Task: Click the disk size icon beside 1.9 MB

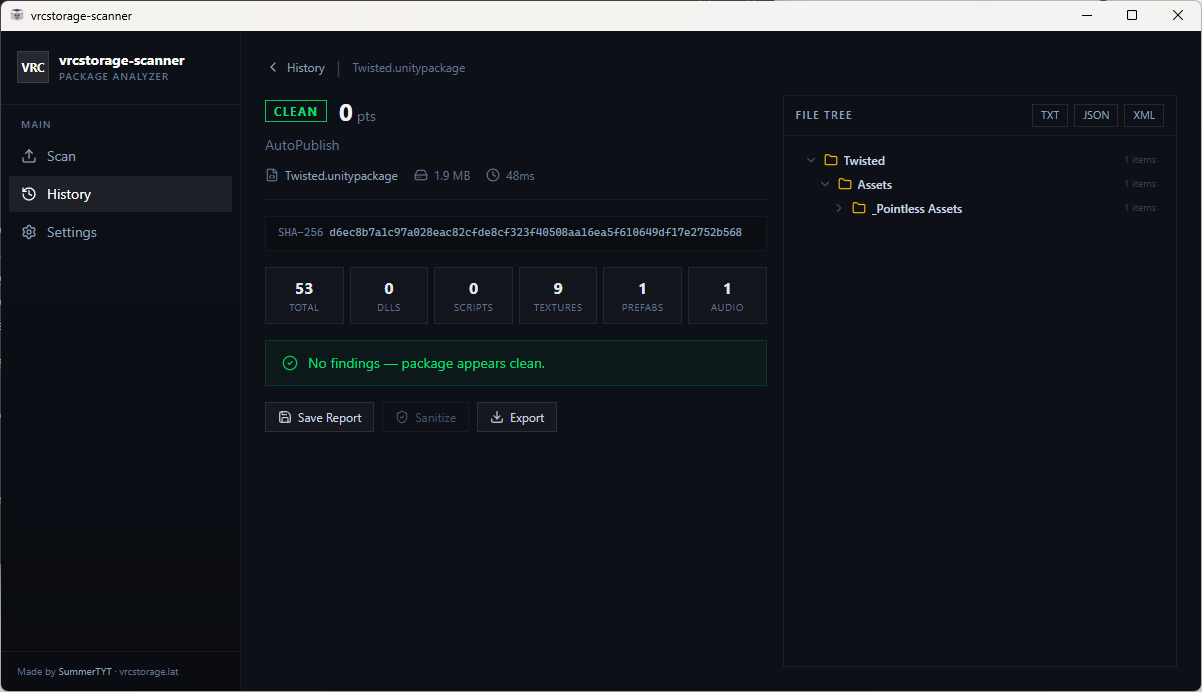Action: (x=421, y=176)
